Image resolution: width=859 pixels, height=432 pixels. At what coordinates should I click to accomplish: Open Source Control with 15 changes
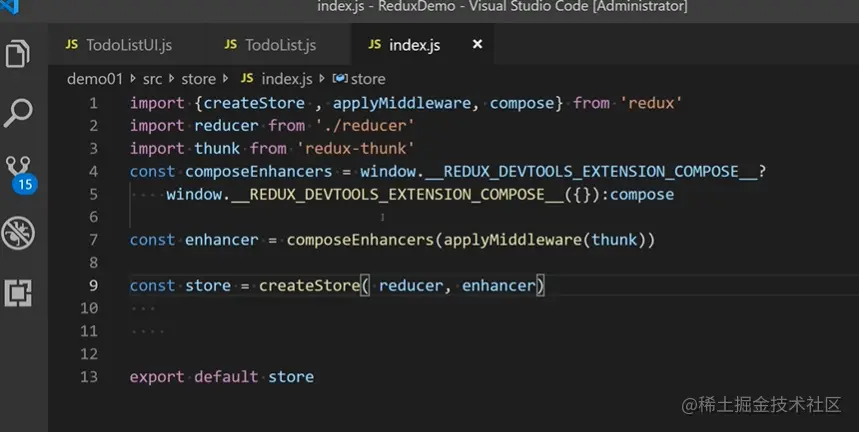click(20, 174)
